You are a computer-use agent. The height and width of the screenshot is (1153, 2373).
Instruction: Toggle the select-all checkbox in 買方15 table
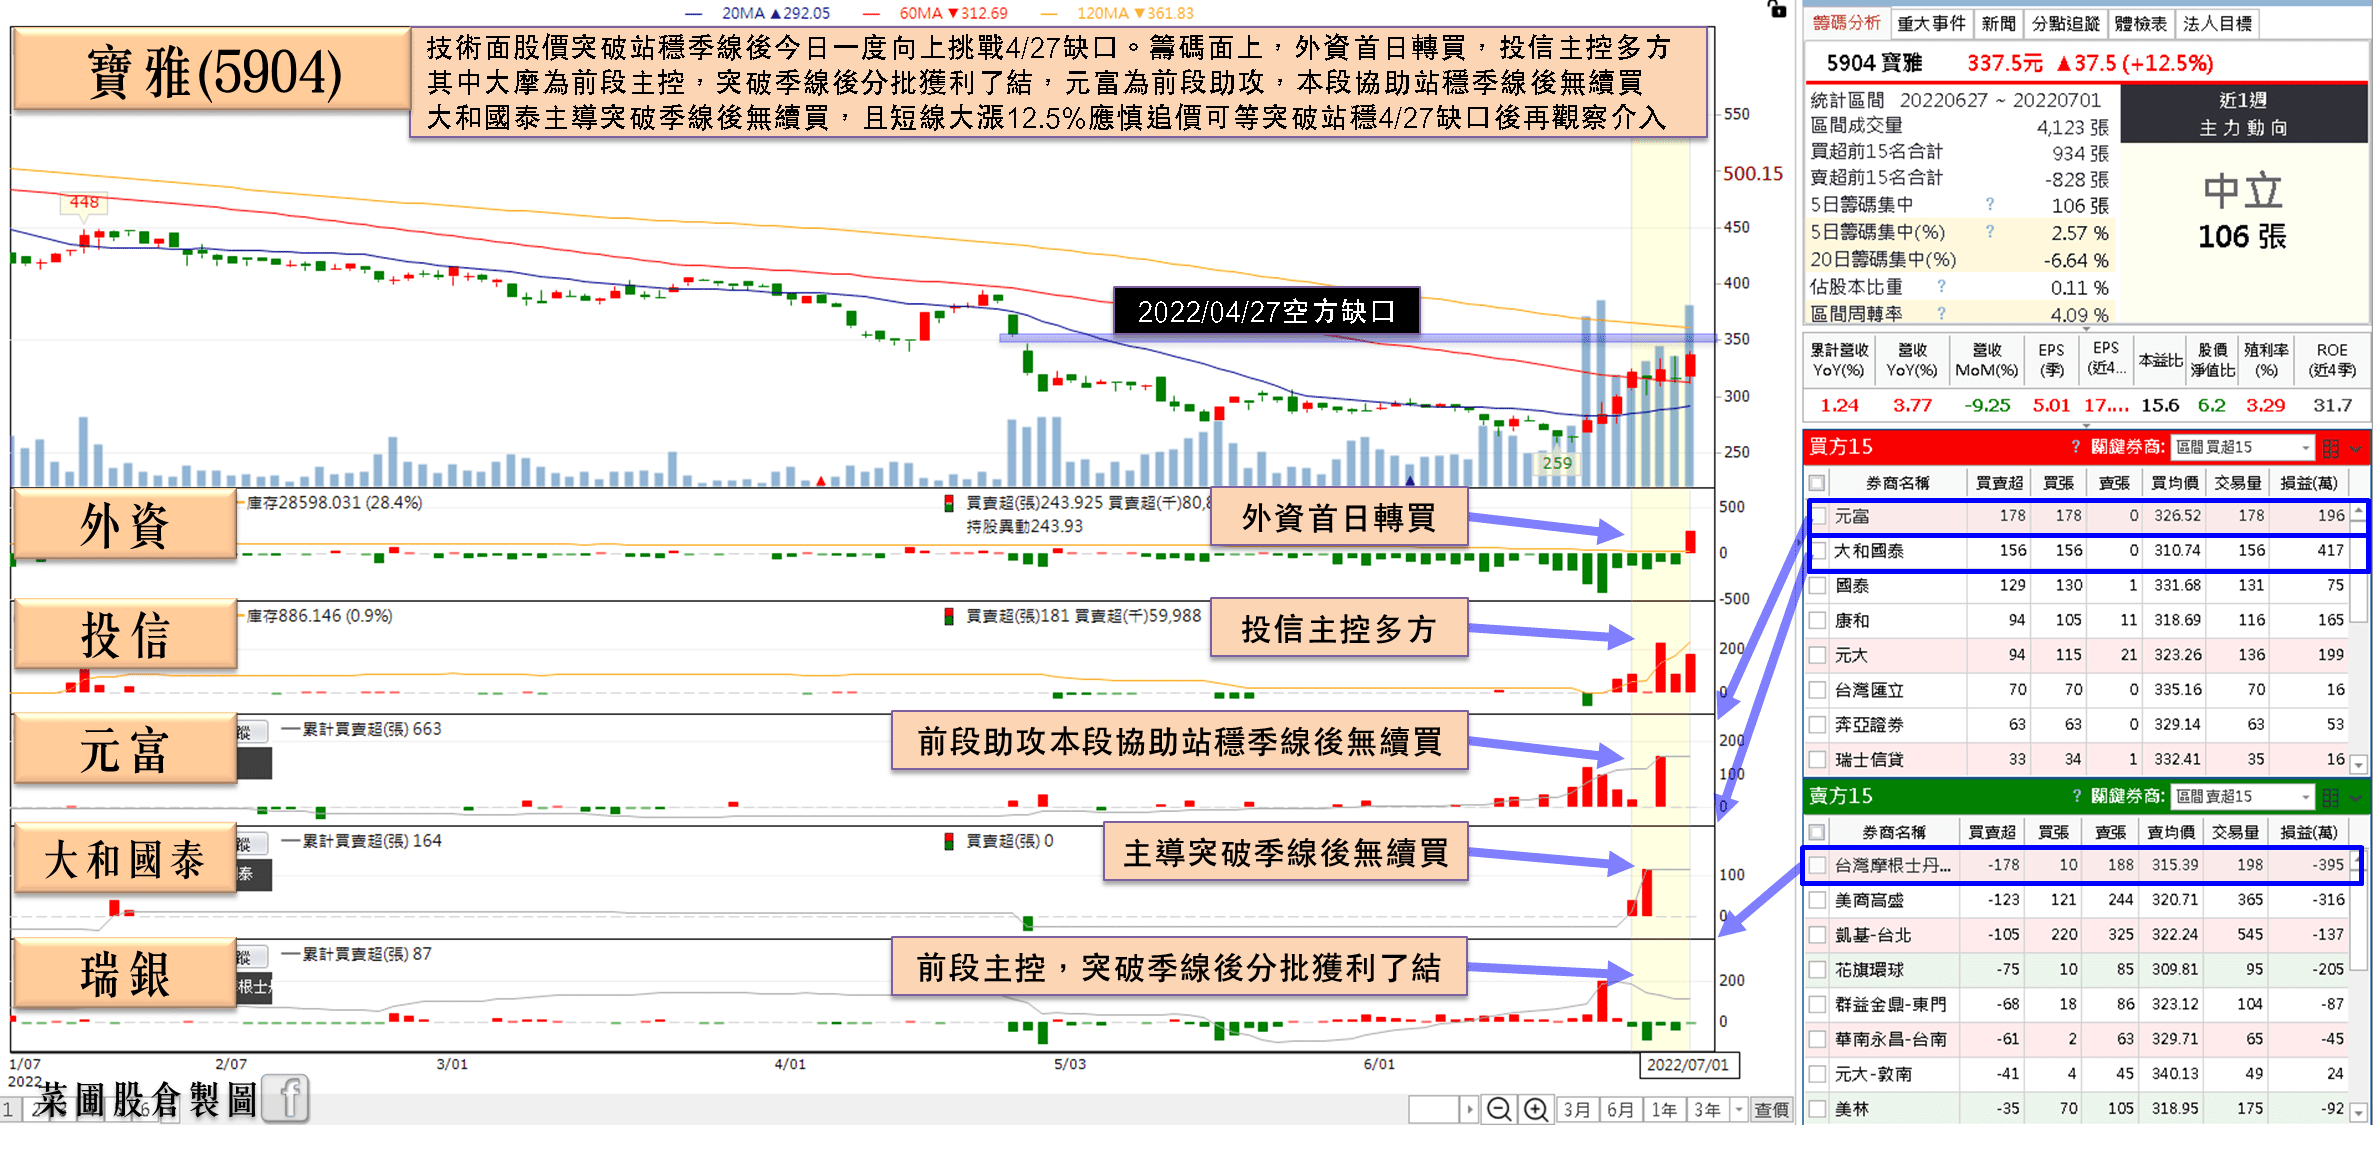pos(1818,483)
